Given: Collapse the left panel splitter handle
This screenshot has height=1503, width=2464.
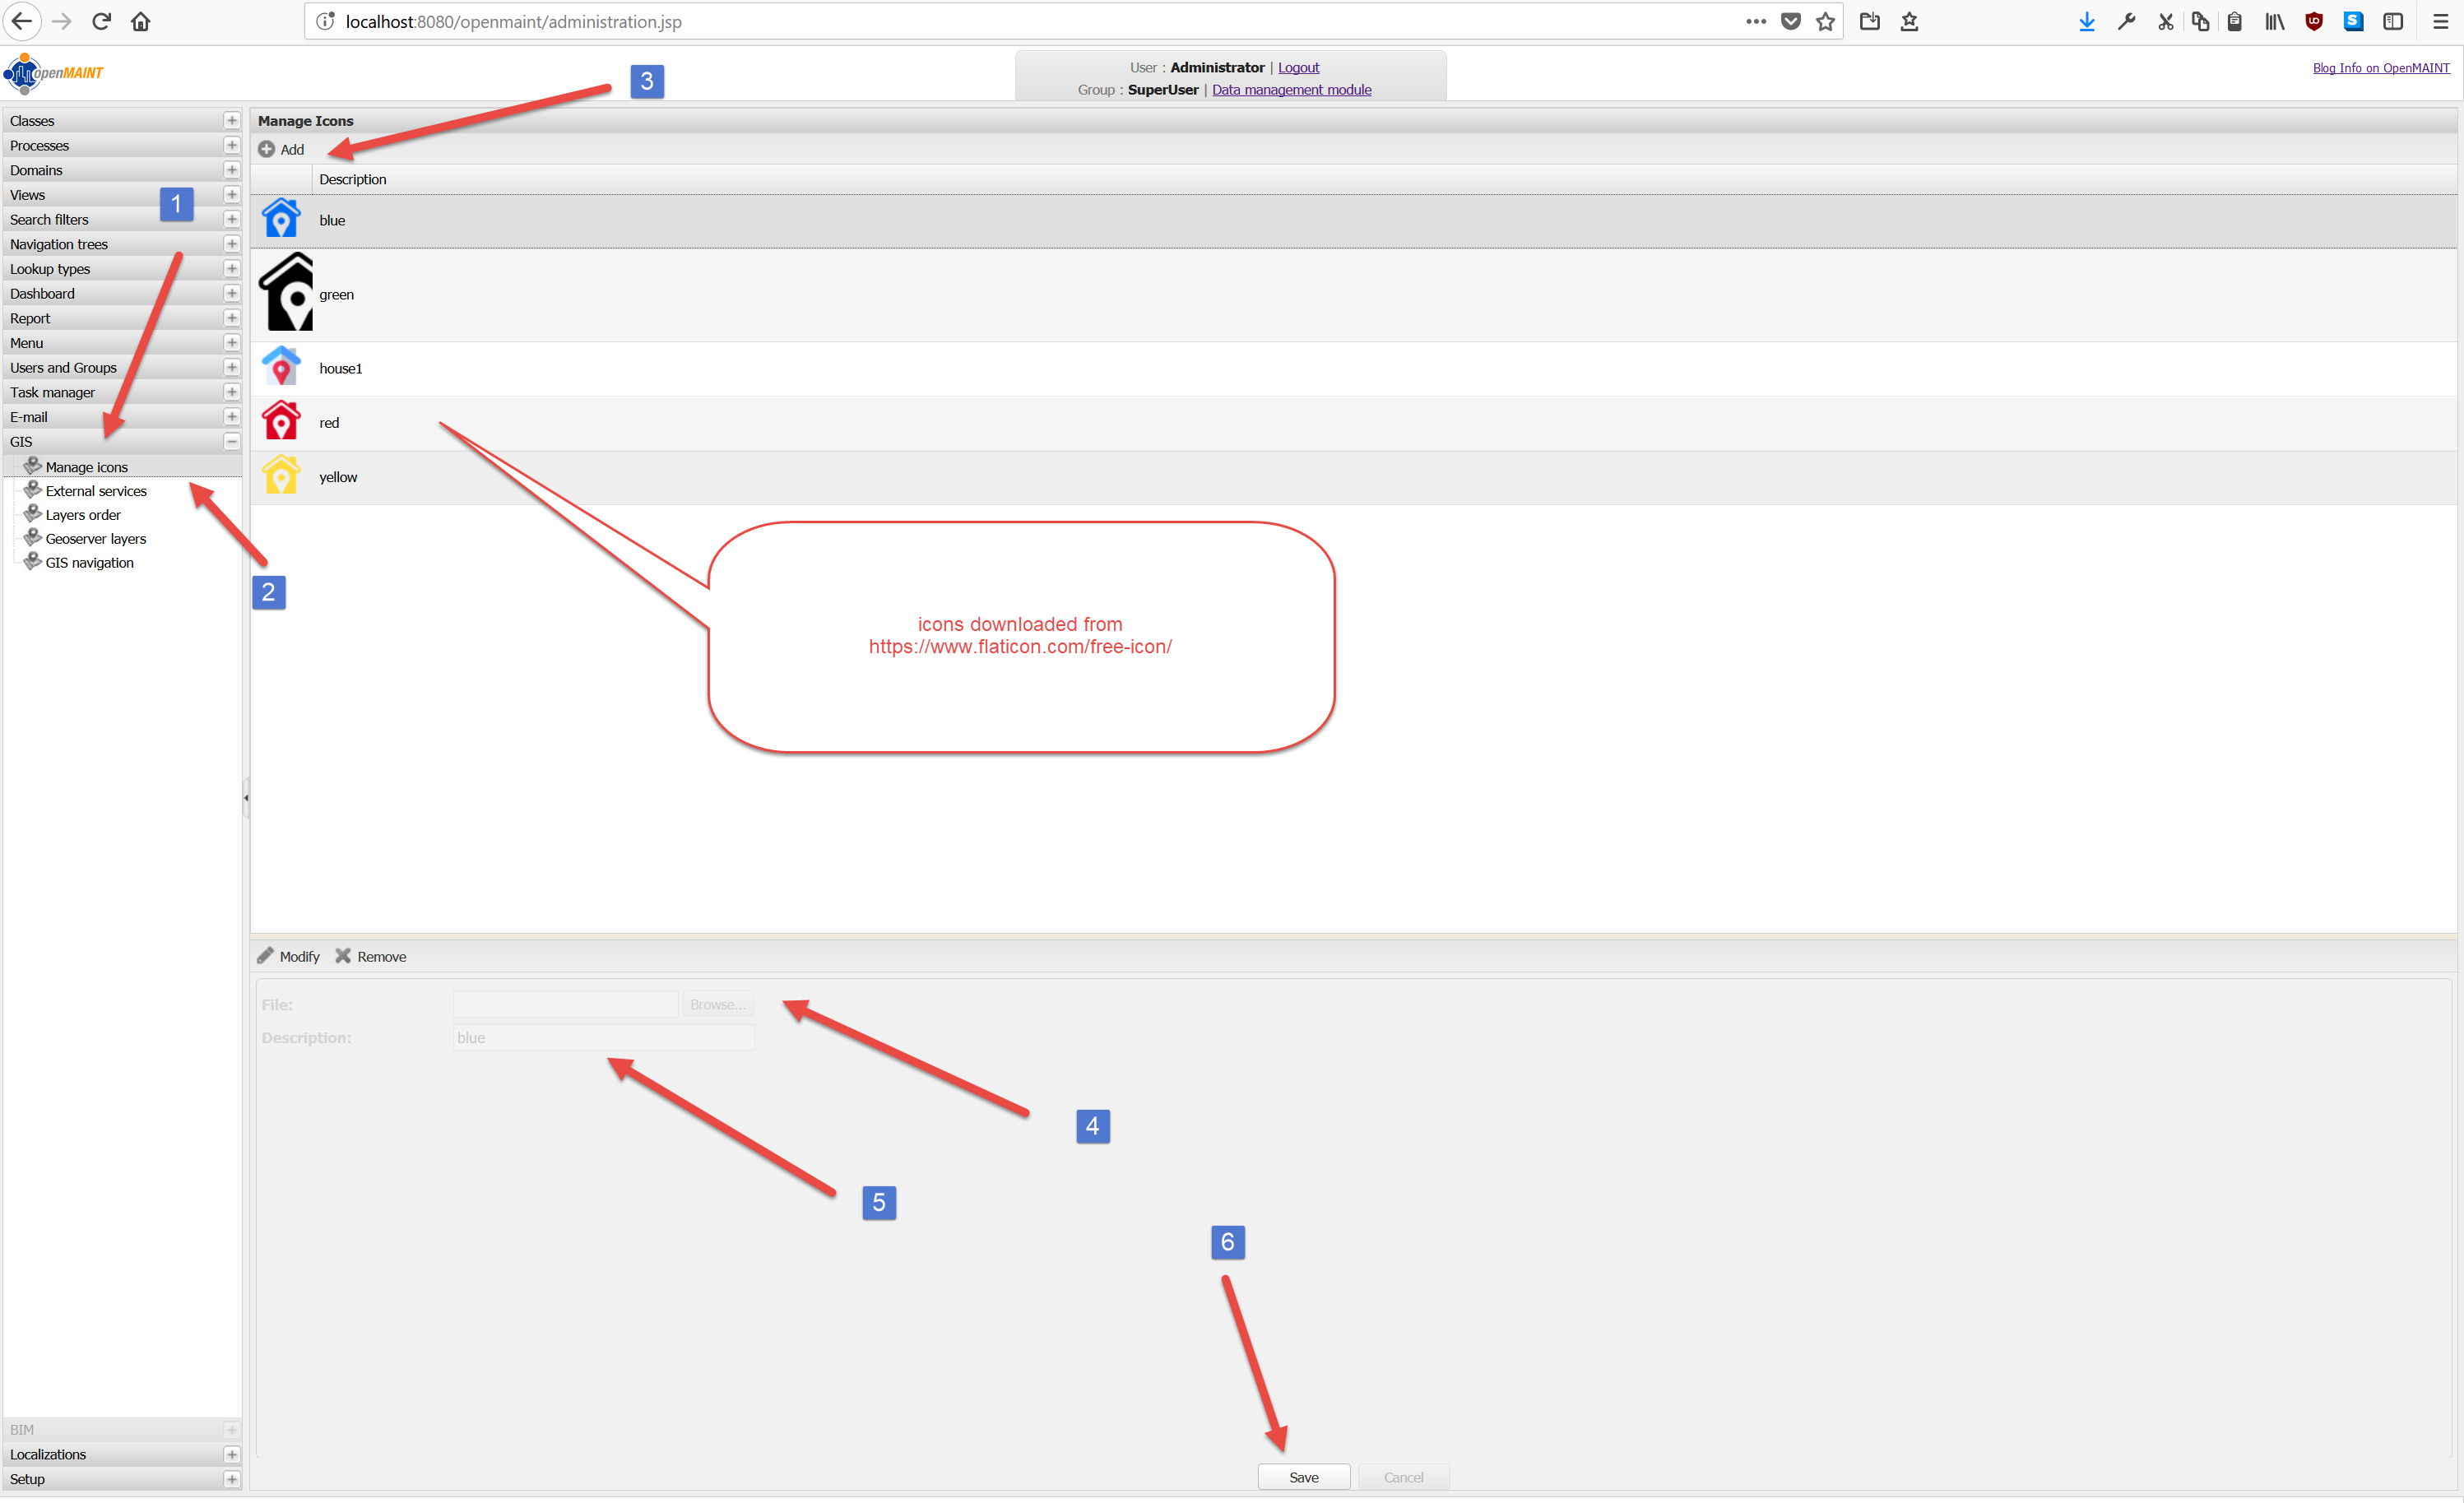Looking at the screenshot, I should click(246, 798).
